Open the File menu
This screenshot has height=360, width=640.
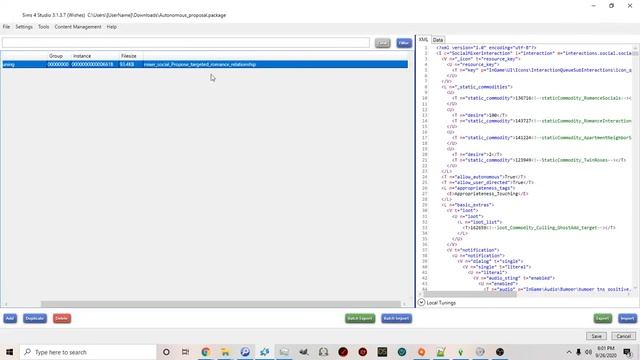pos(6,27)
